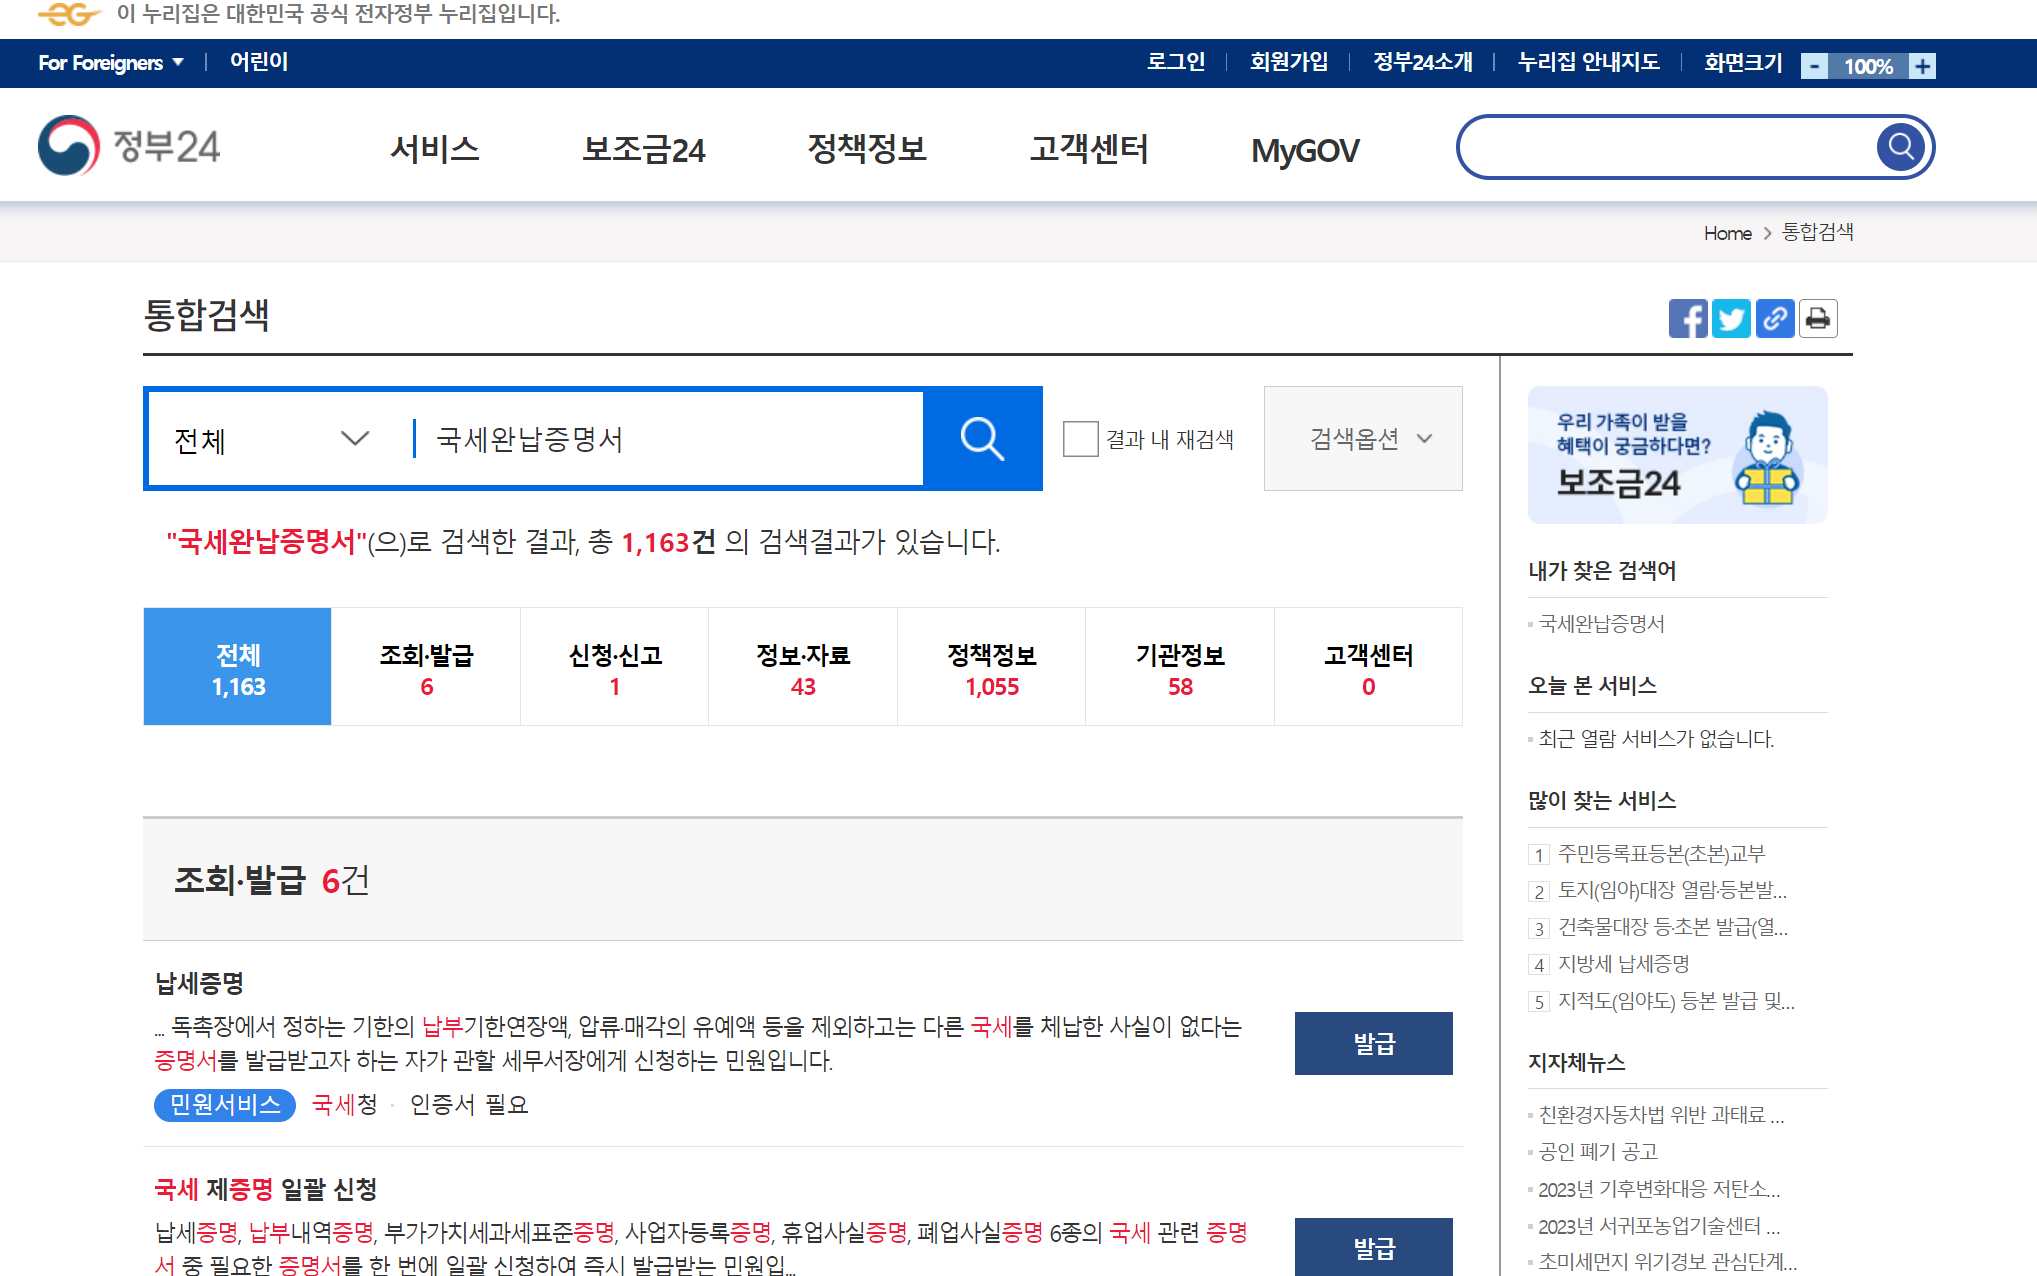Click the header search magnifier icon

1901,147
